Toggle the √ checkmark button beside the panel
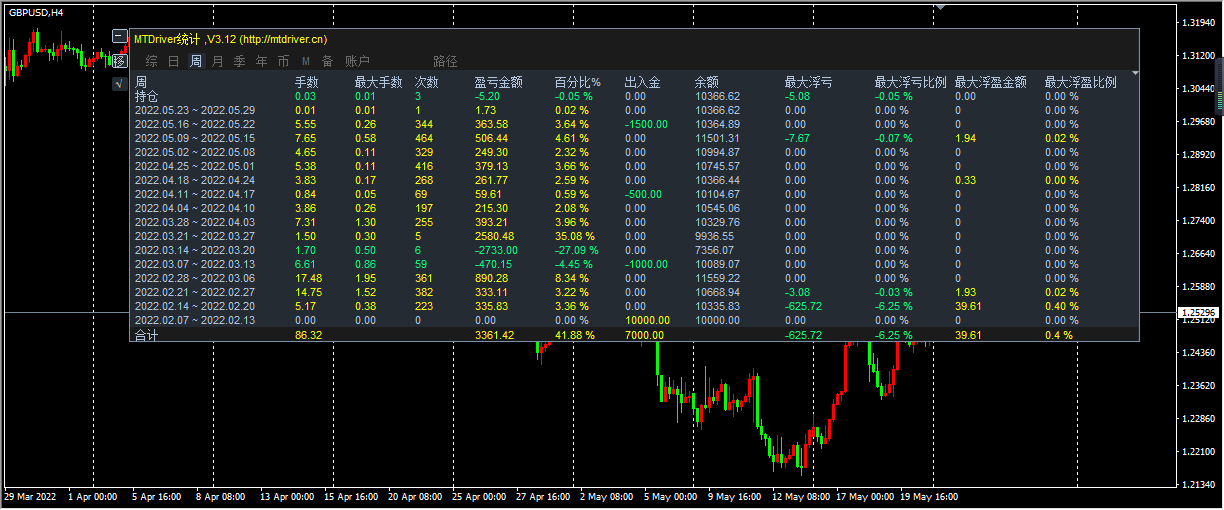The height and width of the screenshot is (510, 1224). point(119,84)
